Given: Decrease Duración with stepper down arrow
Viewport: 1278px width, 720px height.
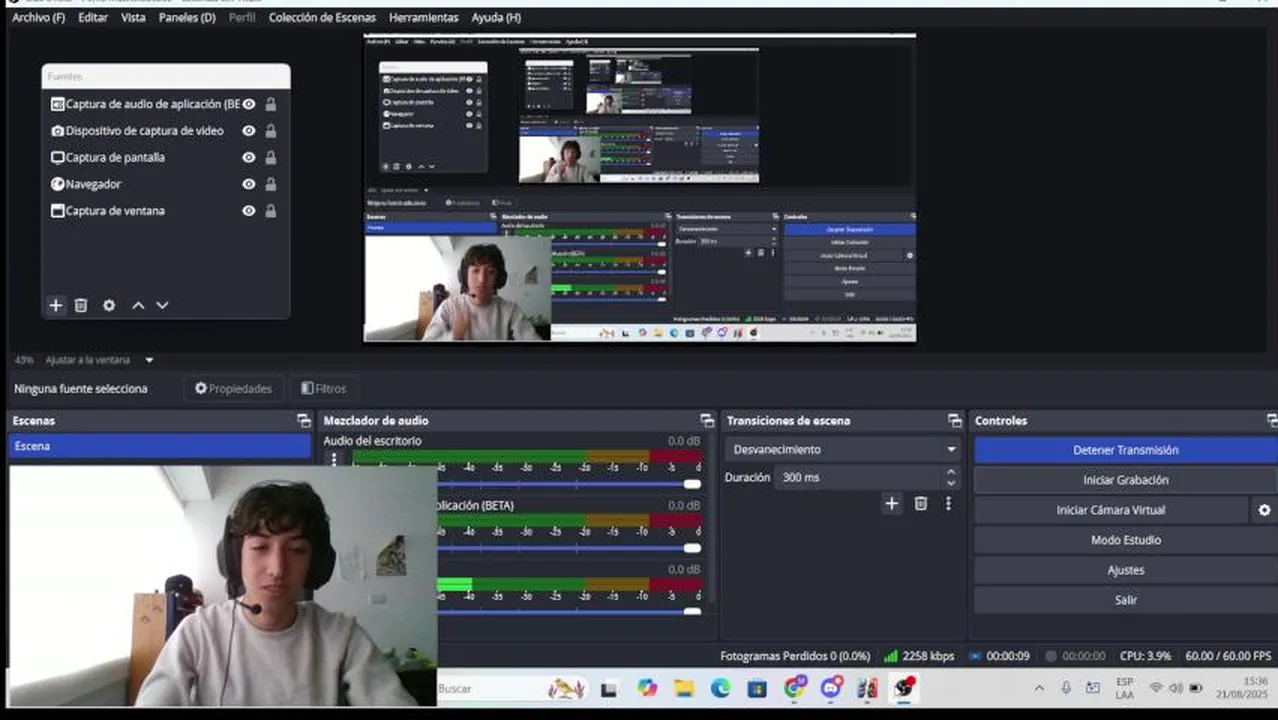Looking at the screenshot, I should click(951, 484).
